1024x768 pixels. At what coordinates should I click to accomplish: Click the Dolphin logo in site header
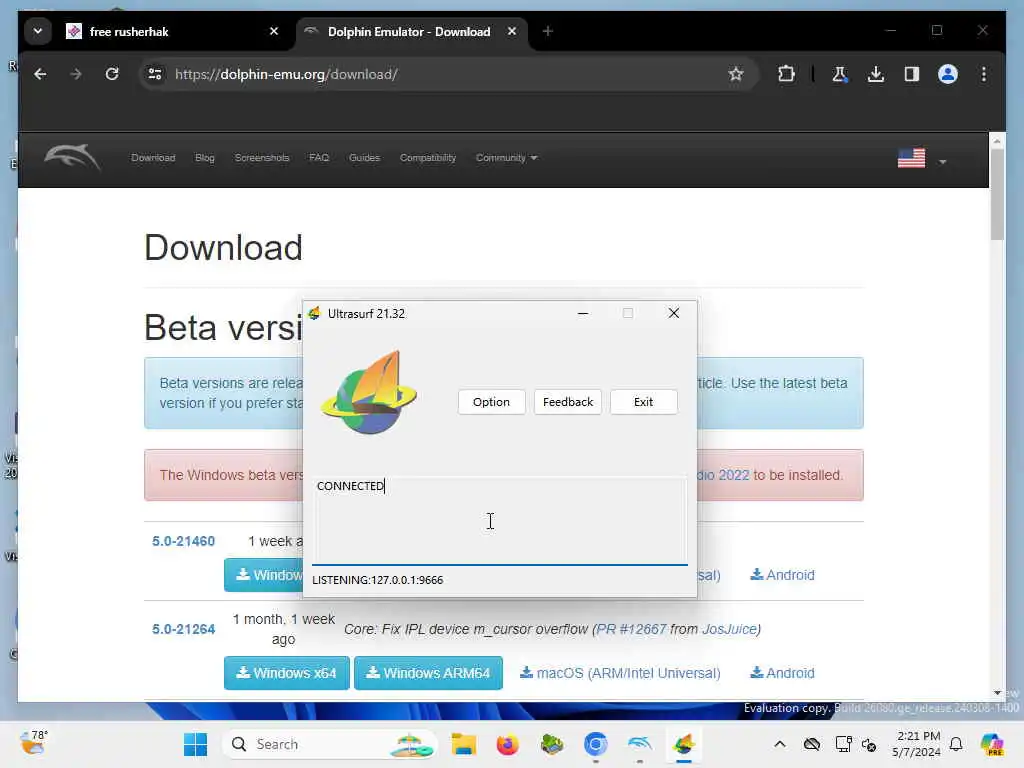[x=72, y=157]
